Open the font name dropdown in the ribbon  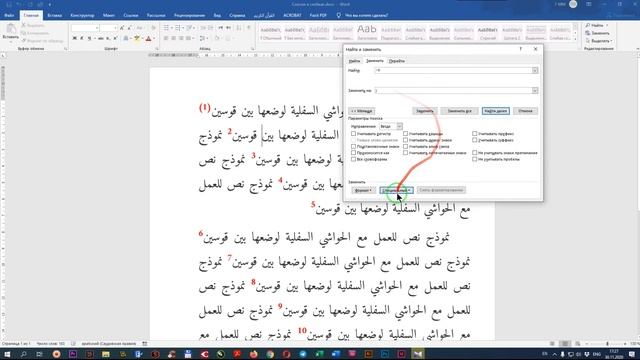click(97, 28)
